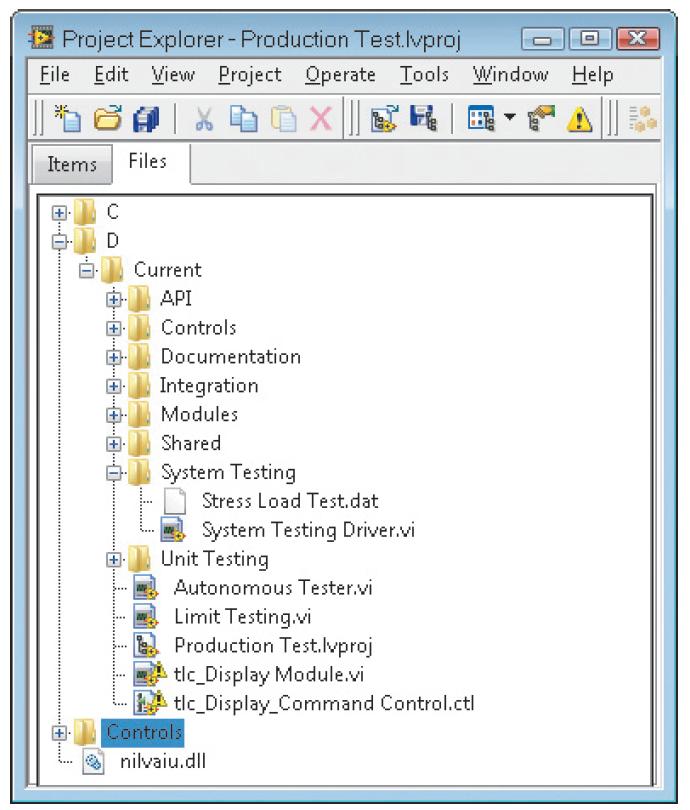The image size is (690, 810).
Task: Select tlc_Display_Command Control.ctl item
Action: coord(324,704)
